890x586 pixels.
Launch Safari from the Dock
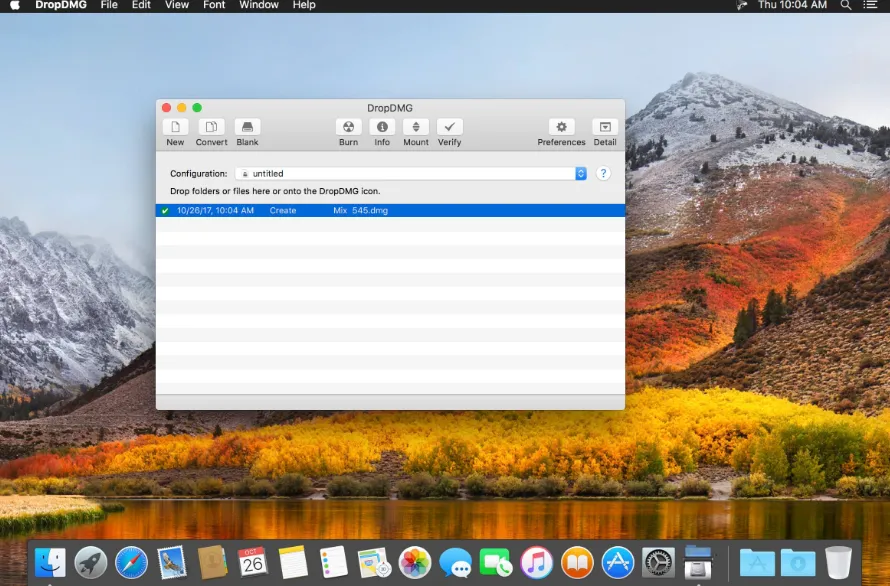tap(132, 562)
